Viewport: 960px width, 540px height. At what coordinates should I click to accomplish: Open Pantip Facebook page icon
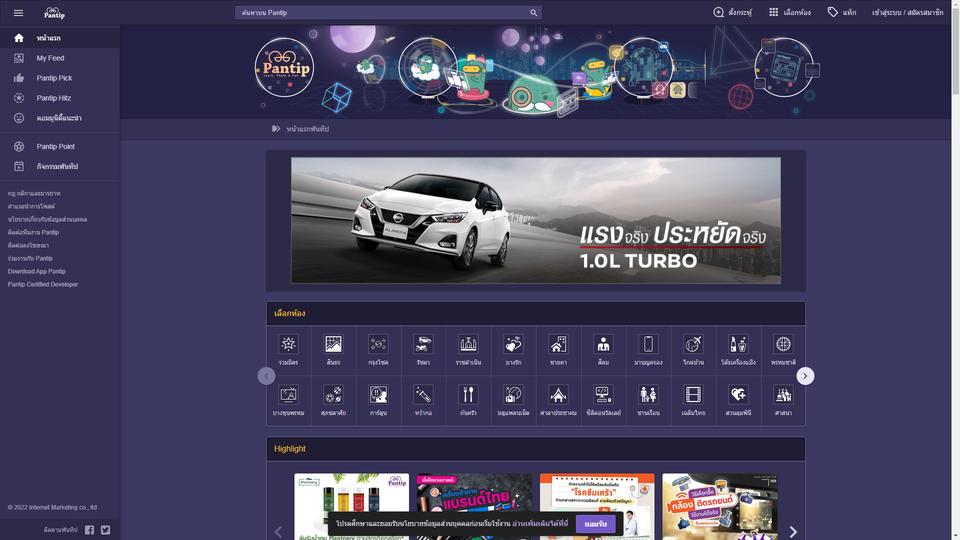pos(89,530)
